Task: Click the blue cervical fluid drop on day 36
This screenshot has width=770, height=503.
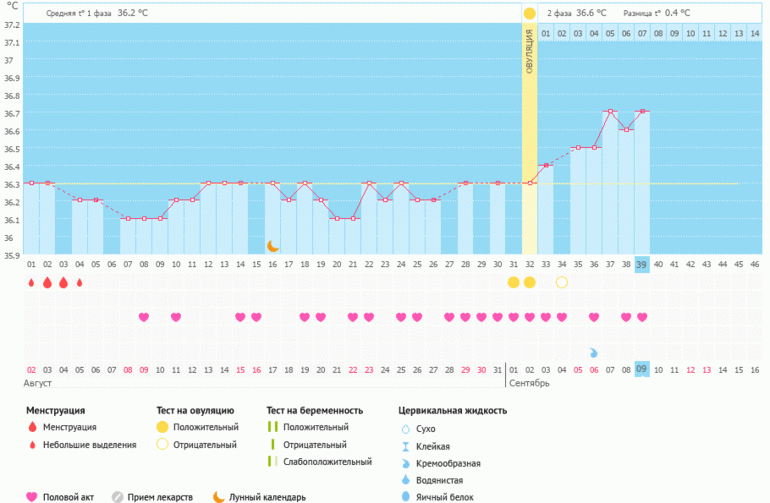Action: point(593,353)
